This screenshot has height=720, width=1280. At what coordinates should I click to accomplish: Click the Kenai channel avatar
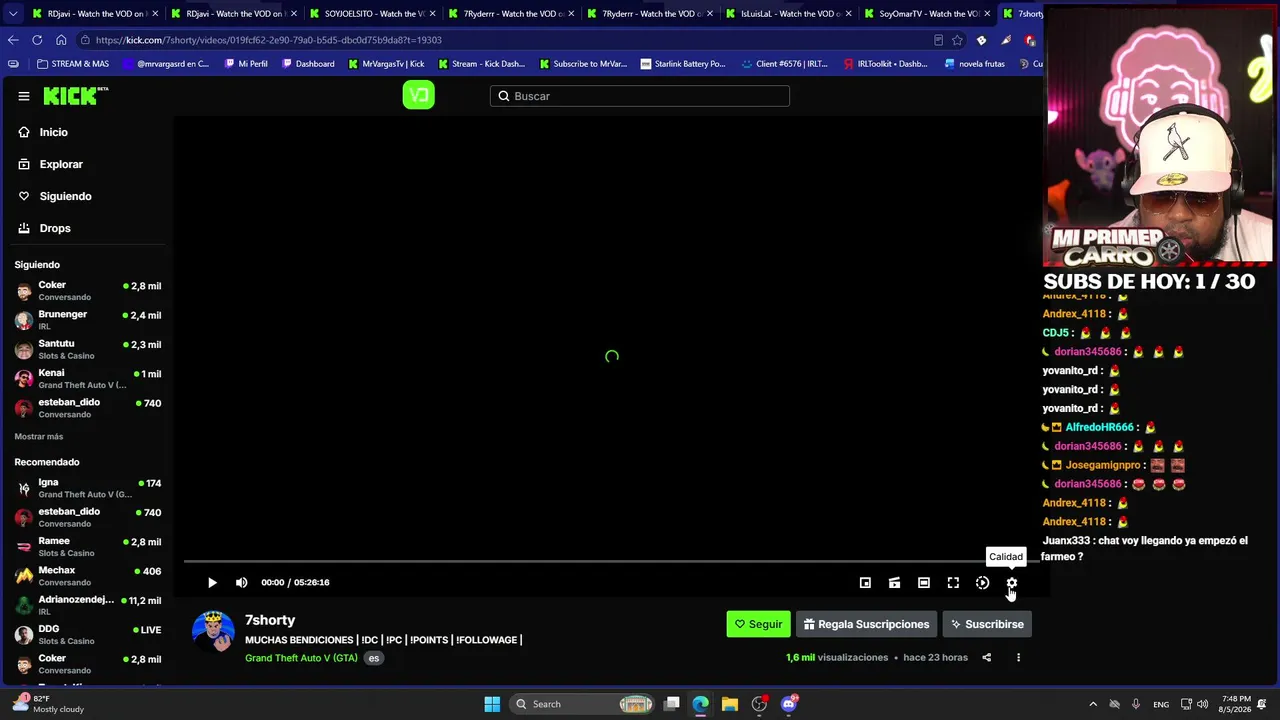[24, 379]
